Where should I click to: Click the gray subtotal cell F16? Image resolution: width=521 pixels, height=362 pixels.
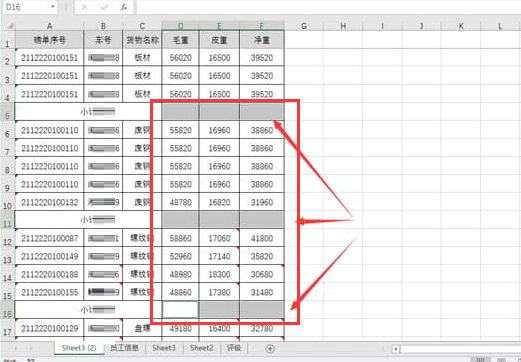pyautogui.click(x=262, y=310)
